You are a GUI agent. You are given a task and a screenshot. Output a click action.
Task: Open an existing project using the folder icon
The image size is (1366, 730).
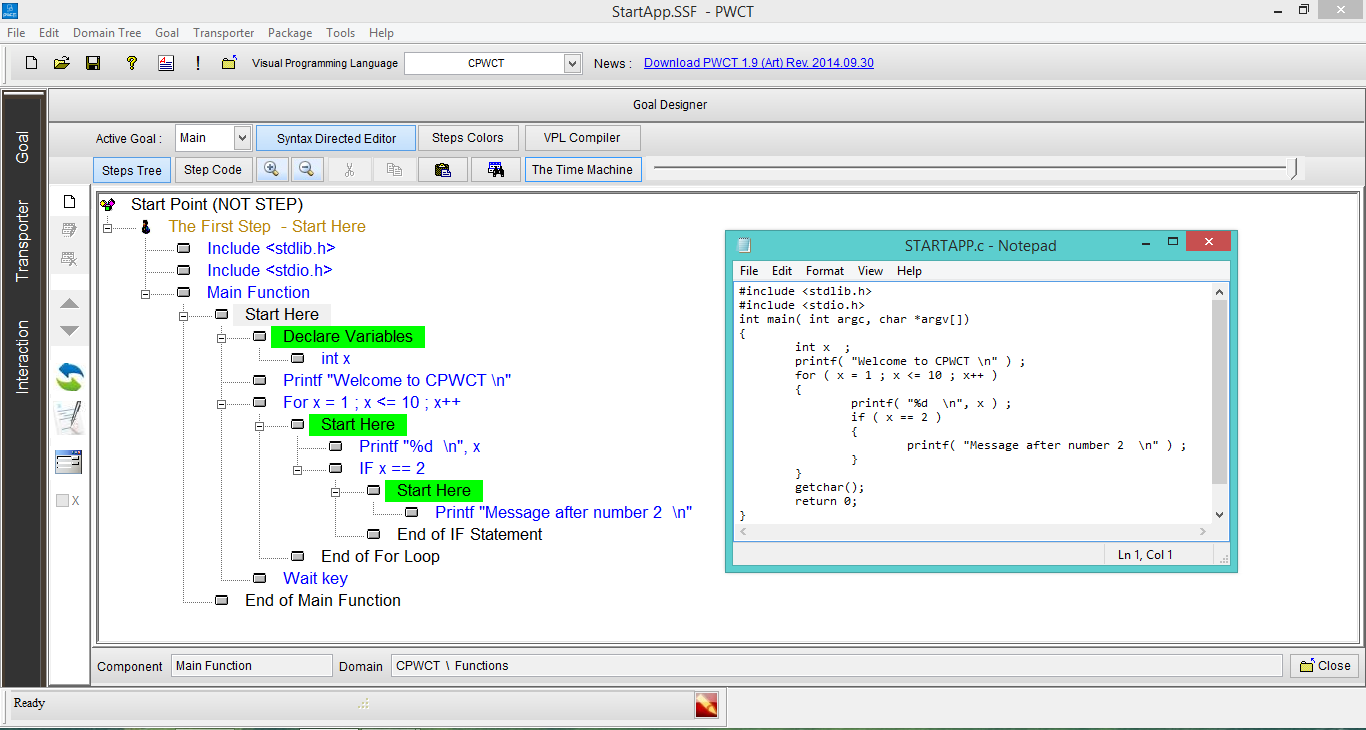point(61,62)
